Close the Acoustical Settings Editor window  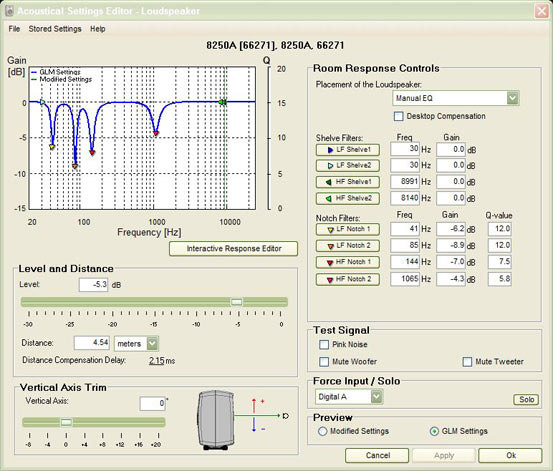click(x=542, y=11)
